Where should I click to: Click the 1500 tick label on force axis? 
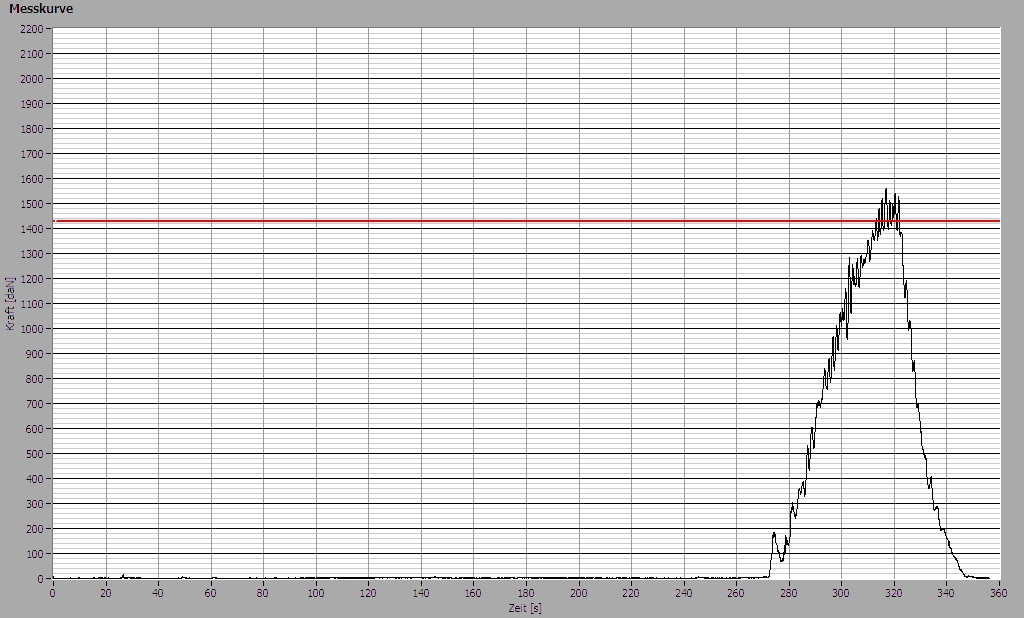click(x=31, y=204)
